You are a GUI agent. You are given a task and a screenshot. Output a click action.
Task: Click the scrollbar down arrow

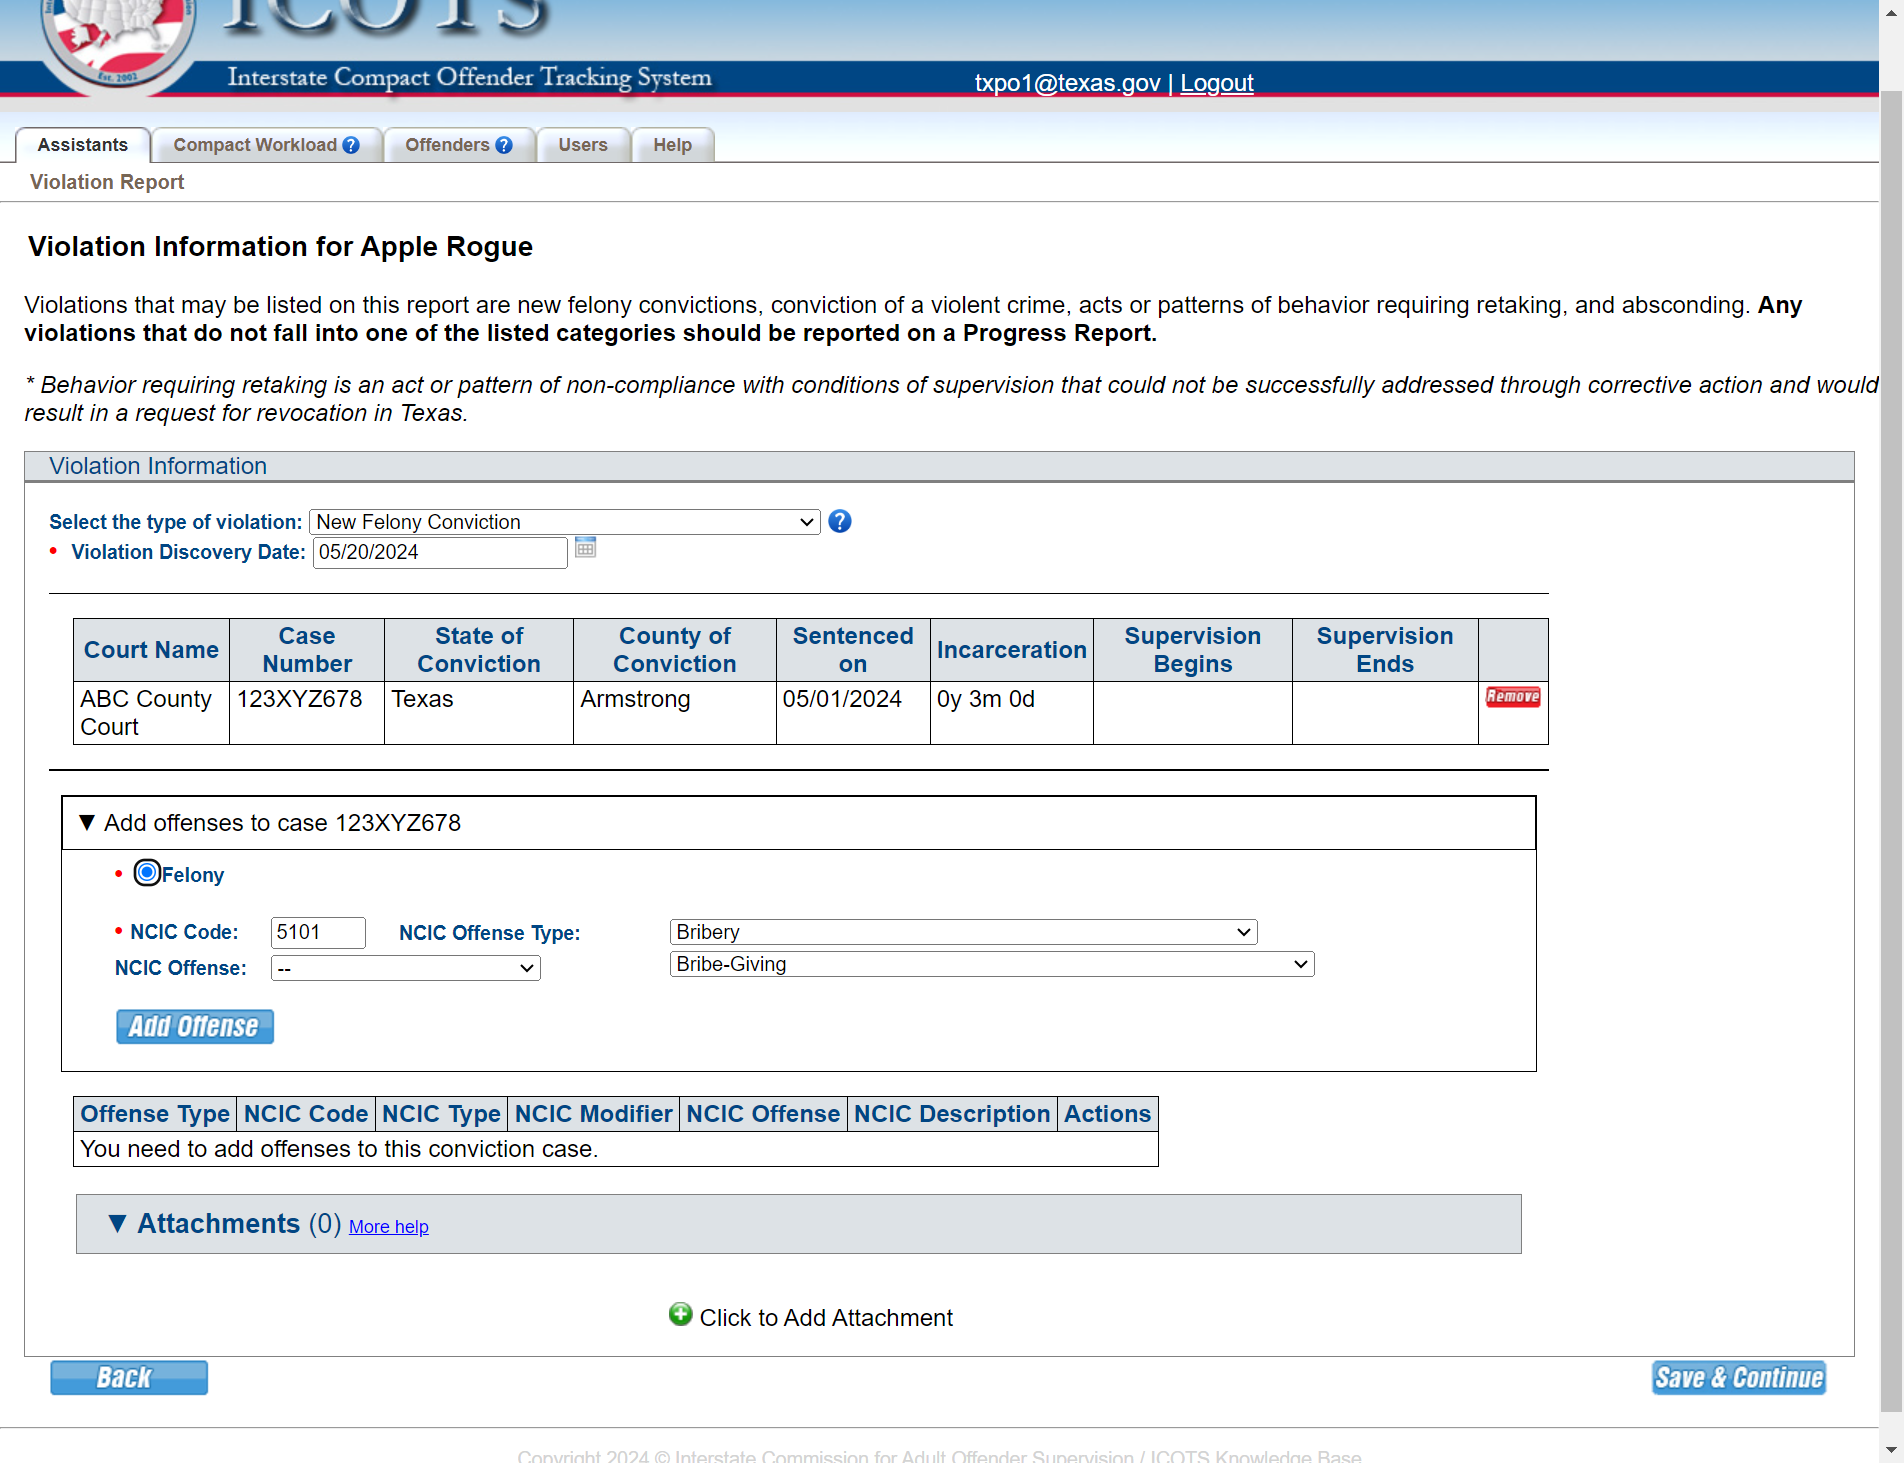(x=1891, y=1449)
